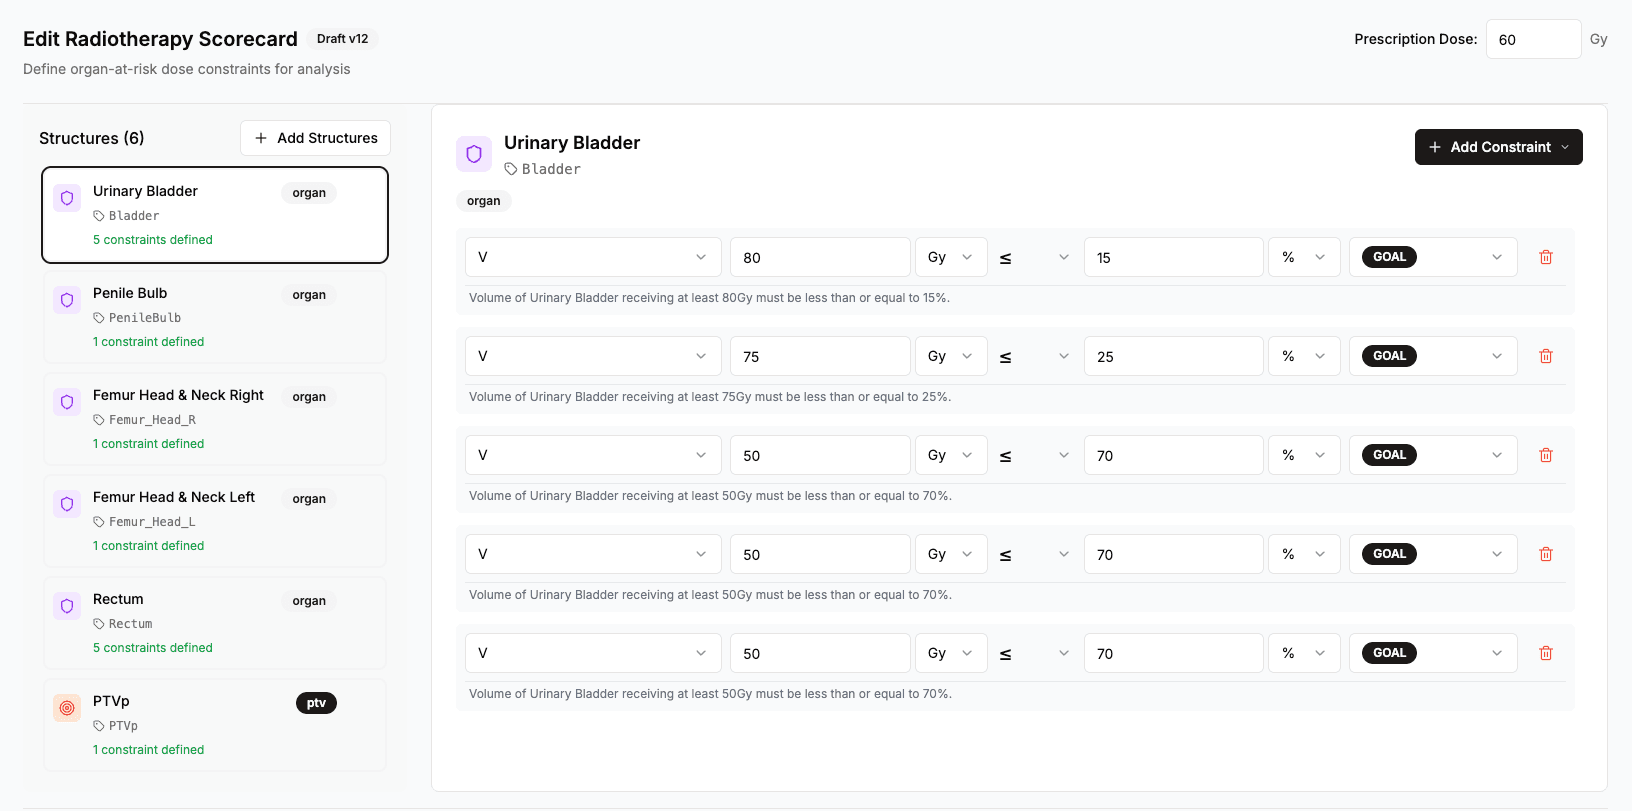Image resolution: width=1632 pixels, height=811 pixels.
Task: Delete the V80Gy ≤ 15% constraint
Action: point(1545,257)
